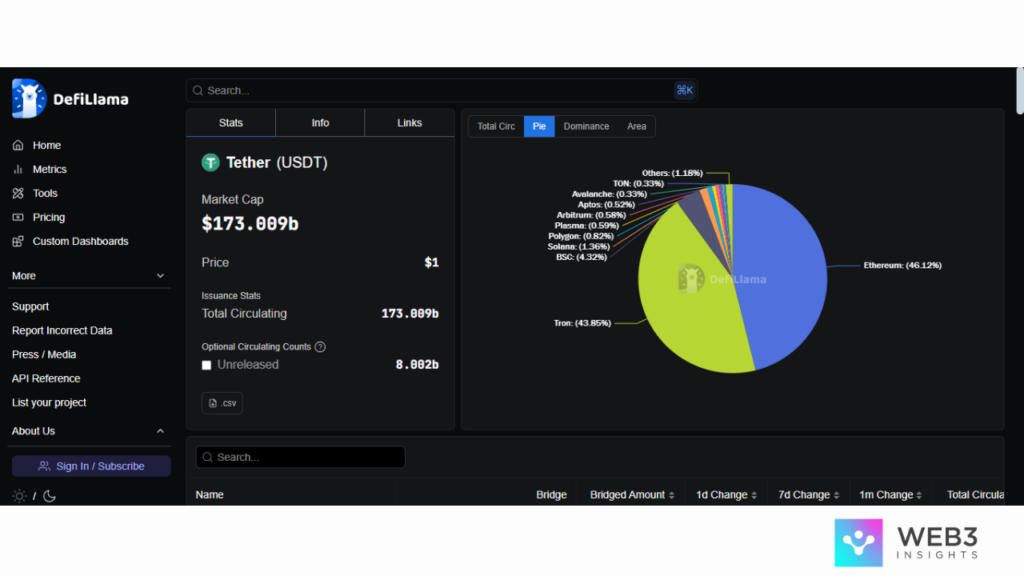The width and height of the screenshot is (1024, 576).
Task: Switch to the Info tab
Action: pos(320,123)
